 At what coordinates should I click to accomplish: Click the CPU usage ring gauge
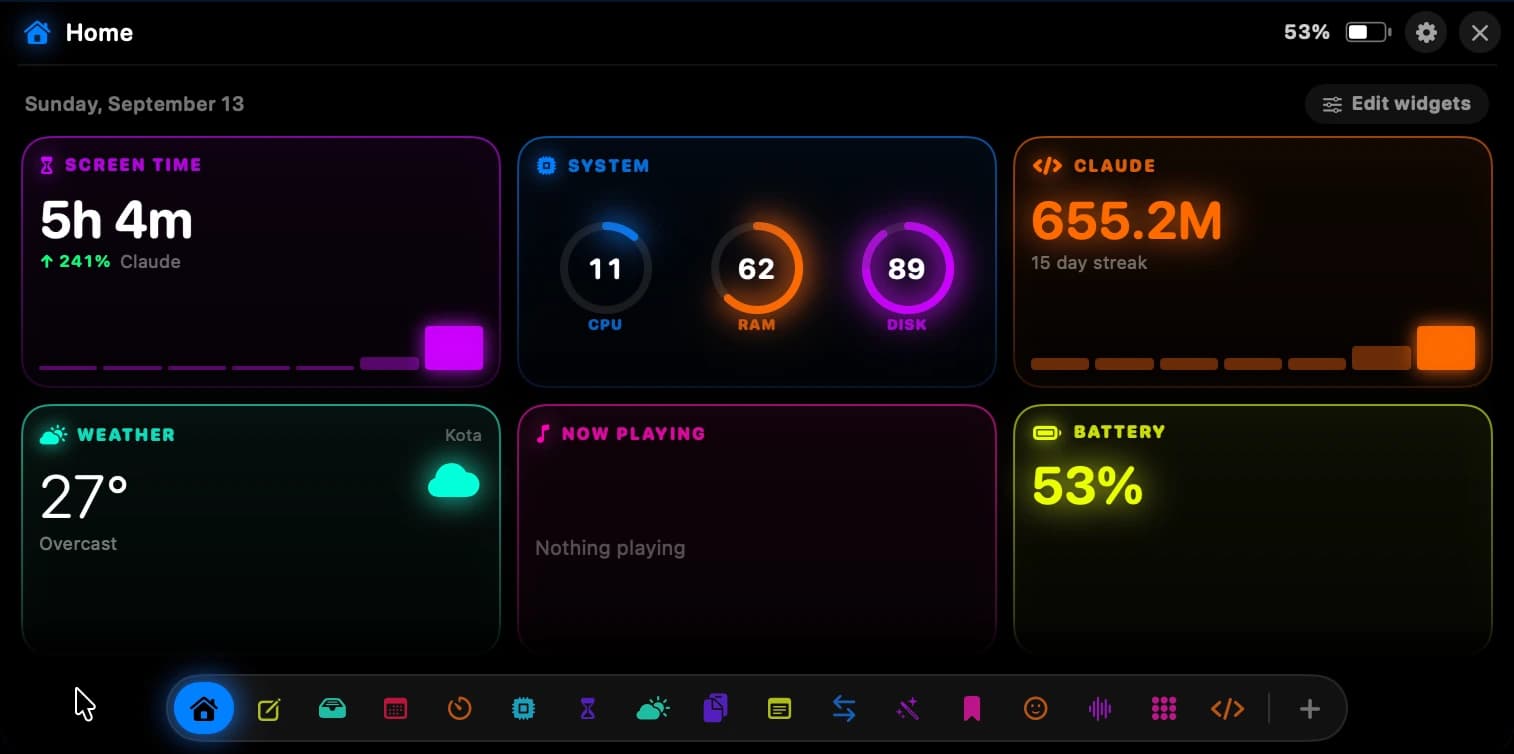click(605, 268)
